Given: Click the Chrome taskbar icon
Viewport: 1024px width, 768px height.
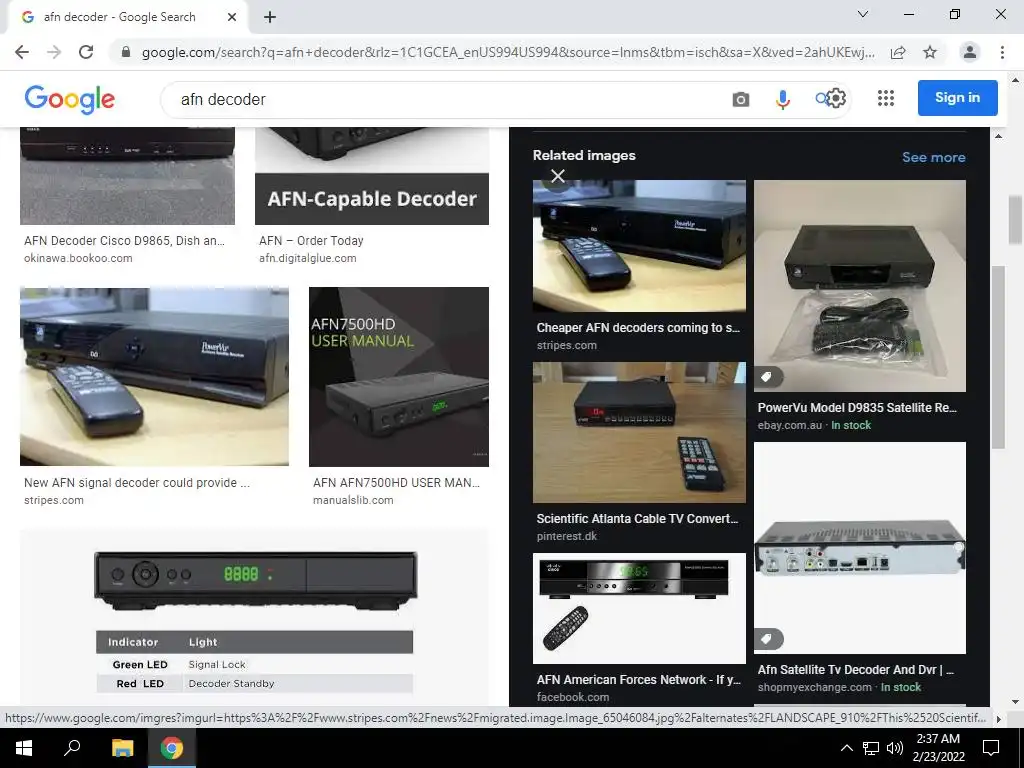Looking at the screenshot, I should (172, 748).
